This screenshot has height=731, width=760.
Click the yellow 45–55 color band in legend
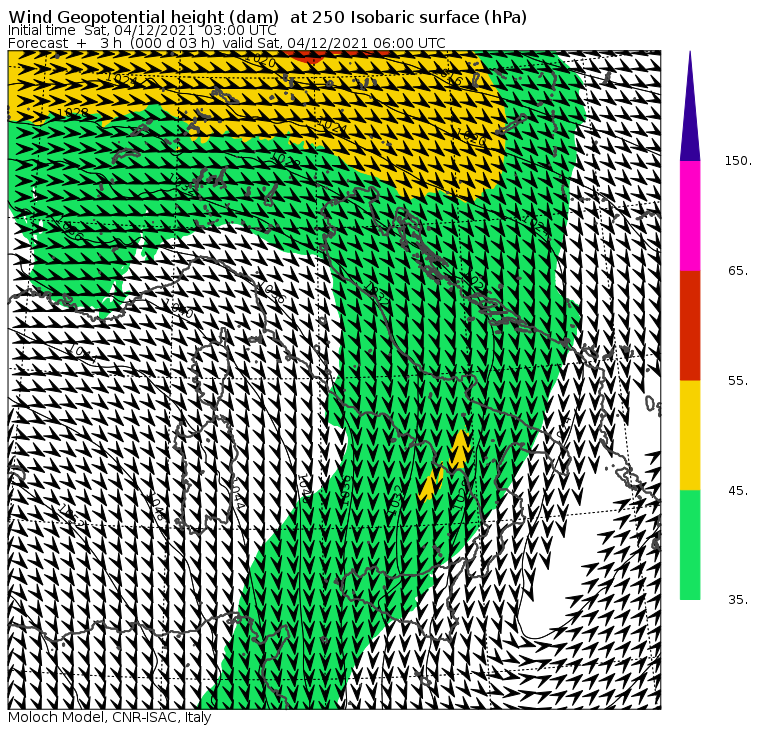click(690, 435)
